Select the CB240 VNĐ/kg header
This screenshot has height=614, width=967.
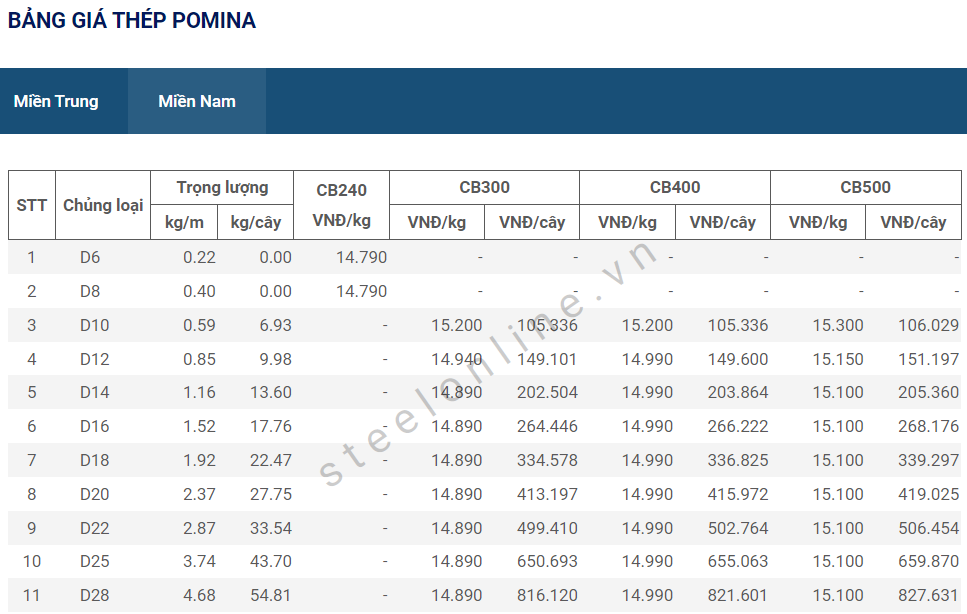(342, 205)
